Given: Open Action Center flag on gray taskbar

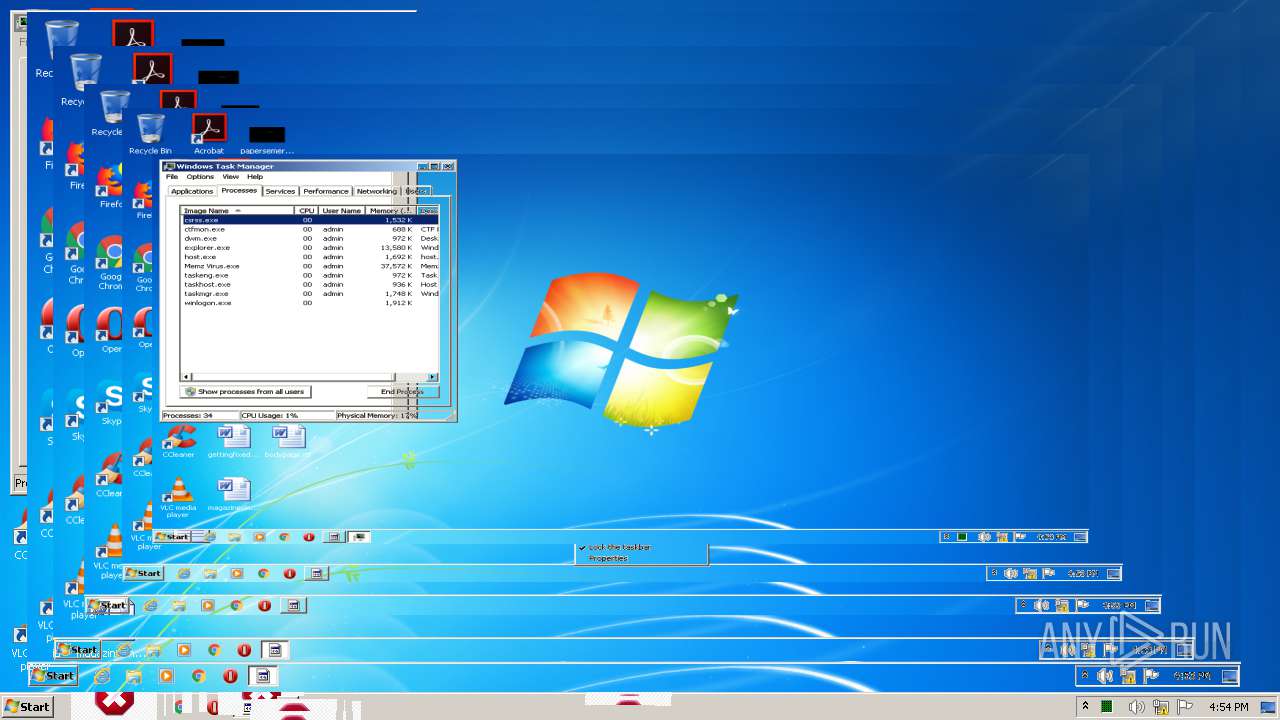Looking at the screenshot, I should (1186, 706).
